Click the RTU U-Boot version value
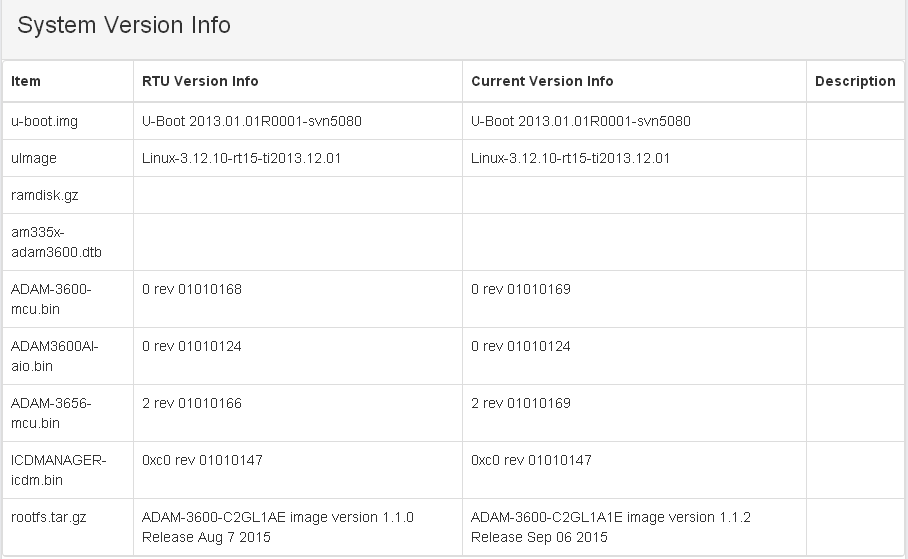 [x=252, y=121]
